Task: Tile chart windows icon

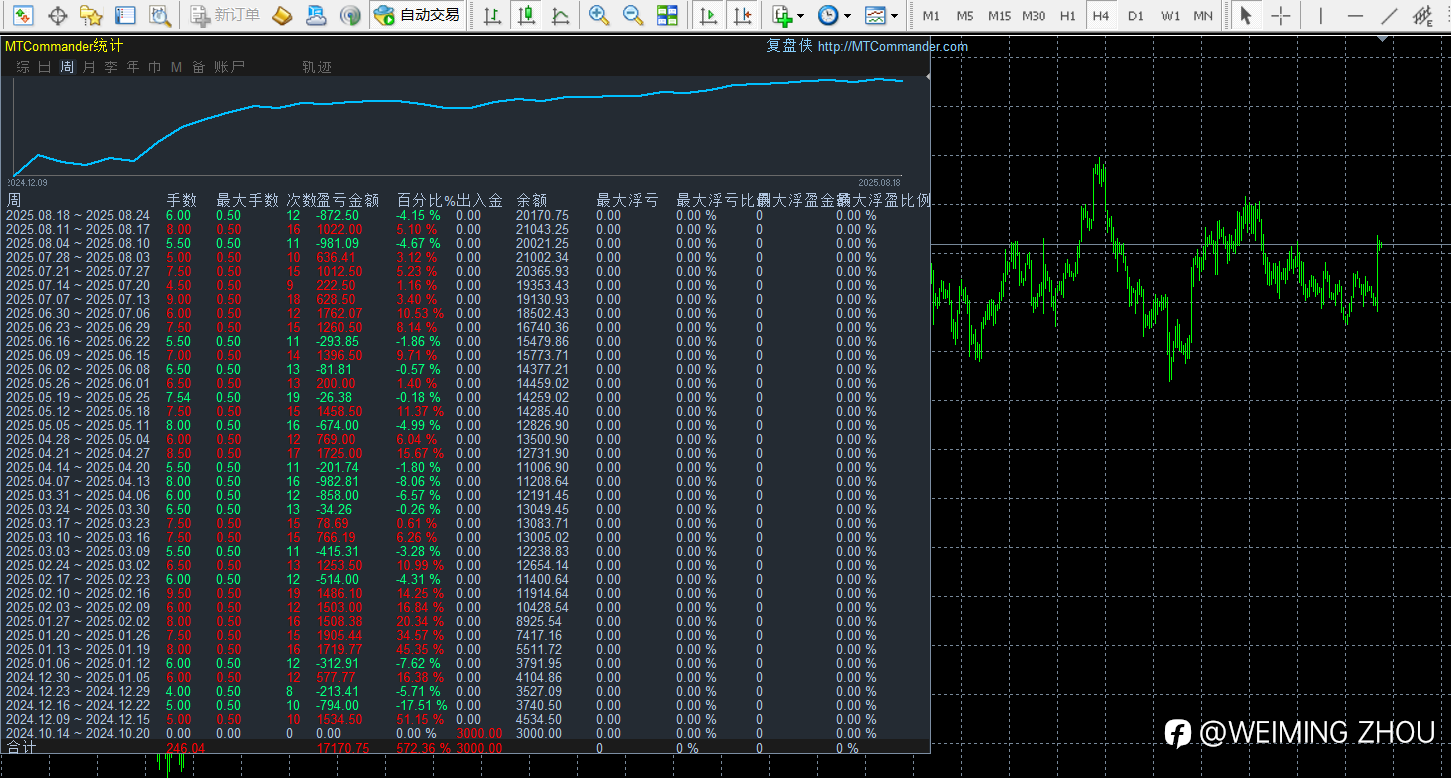Action: coord(667,15)
